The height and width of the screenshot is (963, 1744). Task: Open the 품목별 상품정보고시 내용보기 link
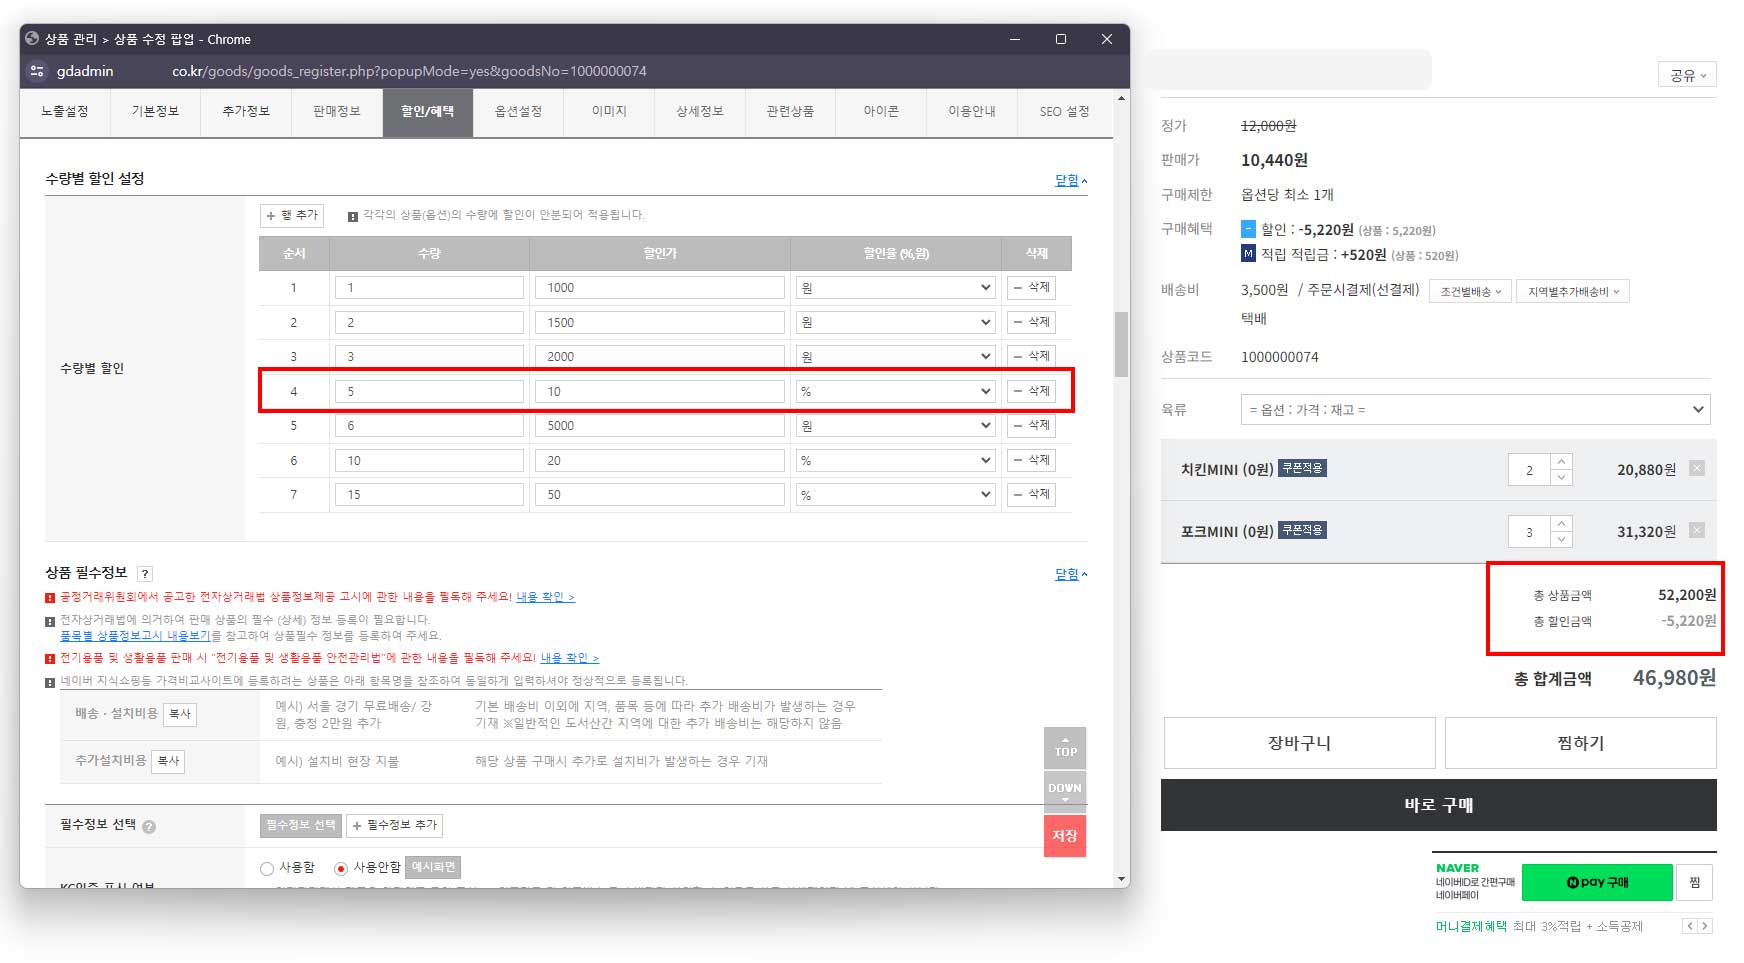(135, 636)
